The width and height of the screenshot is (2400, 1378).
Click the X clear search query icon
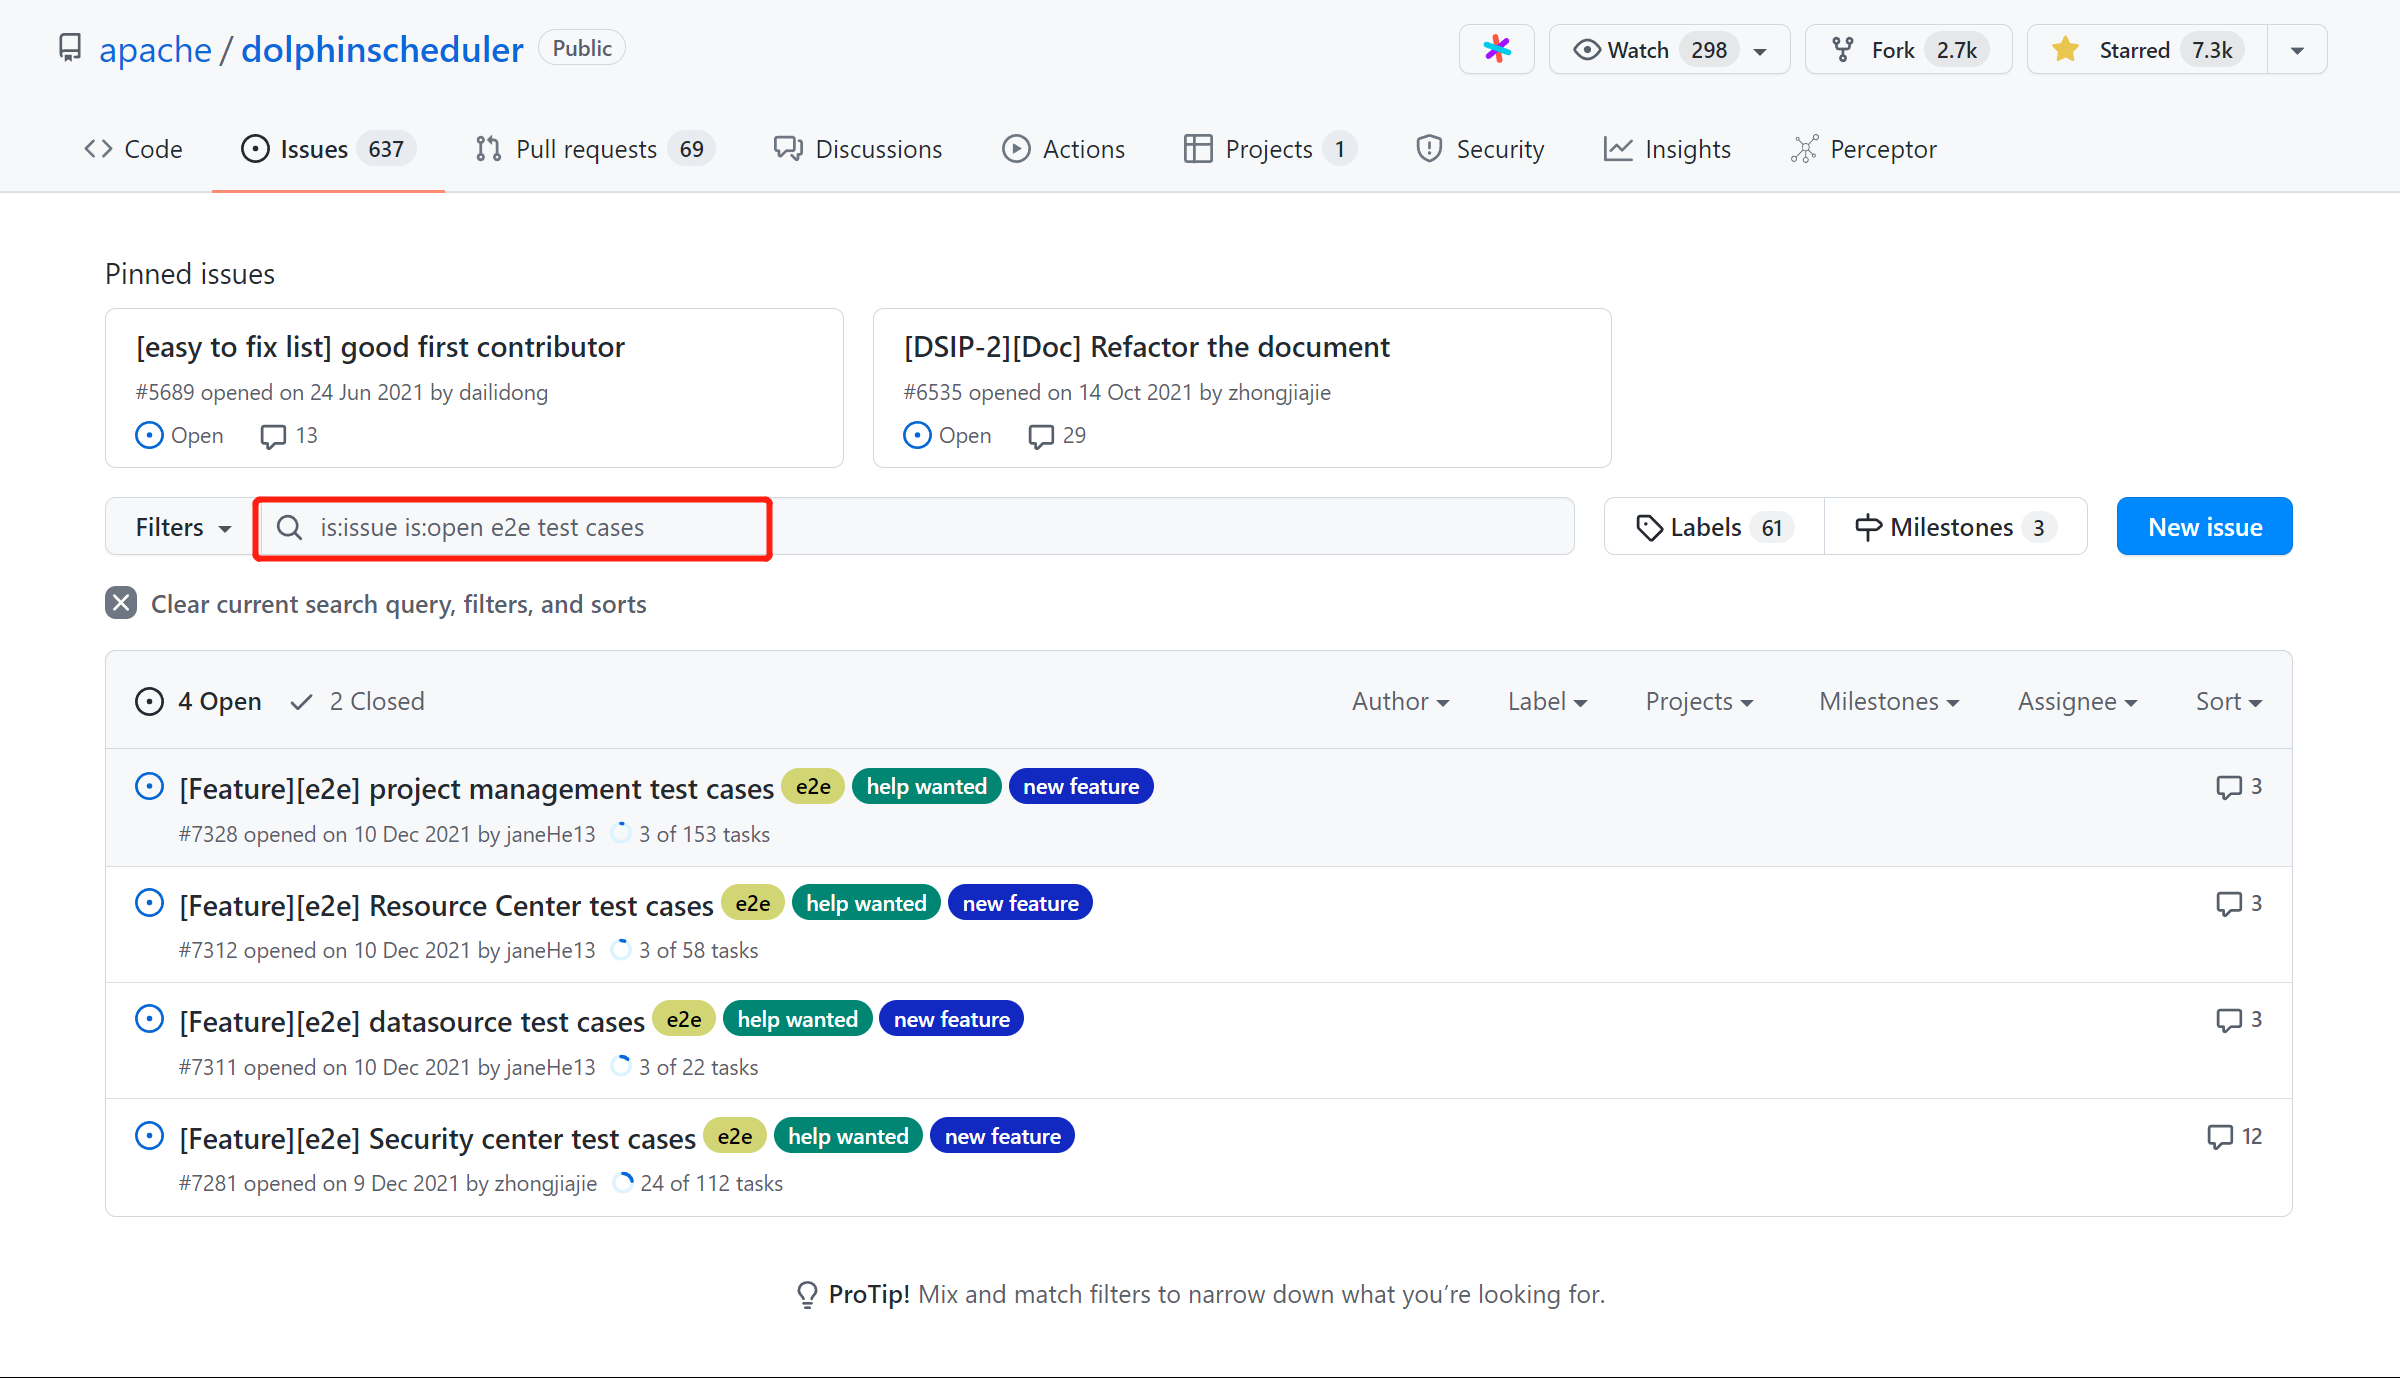pyautogui.click(x=121, y=603)
